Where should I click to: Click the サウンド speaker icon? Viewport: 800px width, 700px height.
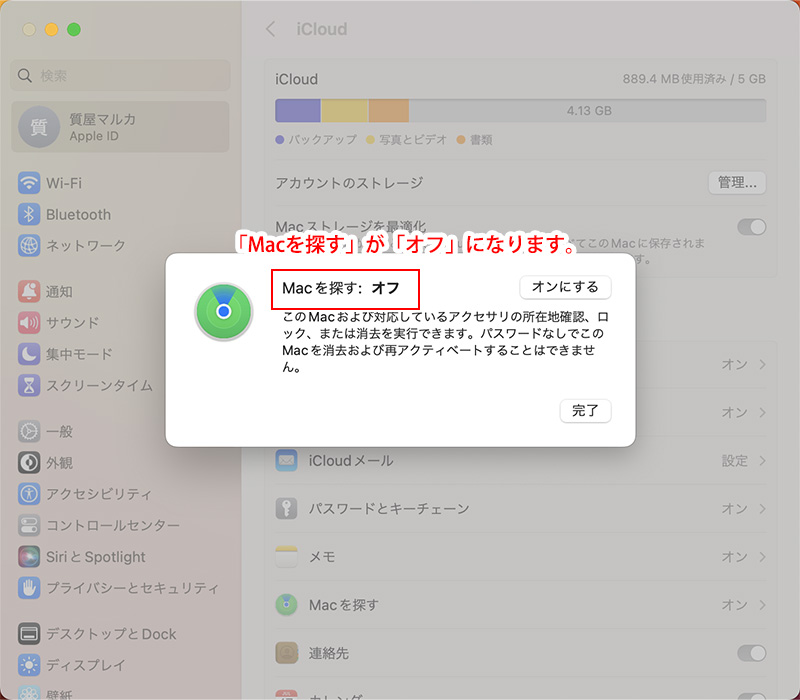pyautogui.click(x=29, y=323)
